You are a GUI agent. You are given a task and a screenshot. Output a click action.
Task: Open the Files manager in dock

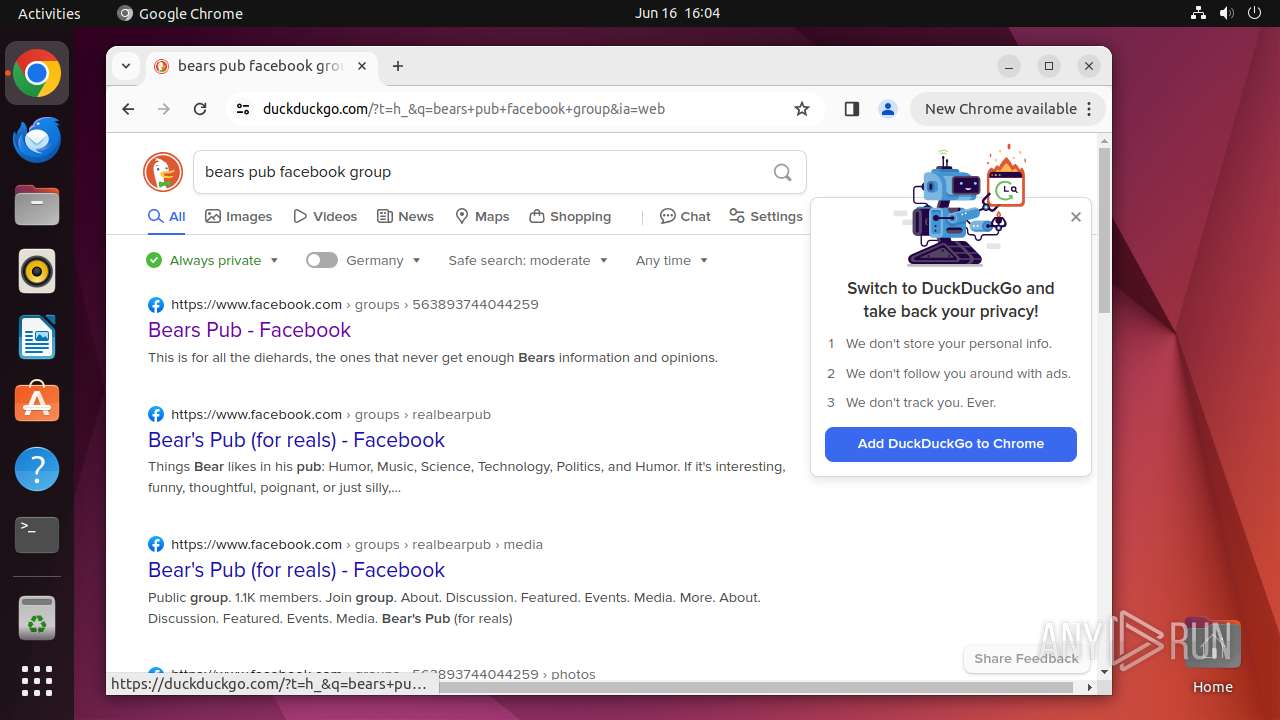[37, 205]
